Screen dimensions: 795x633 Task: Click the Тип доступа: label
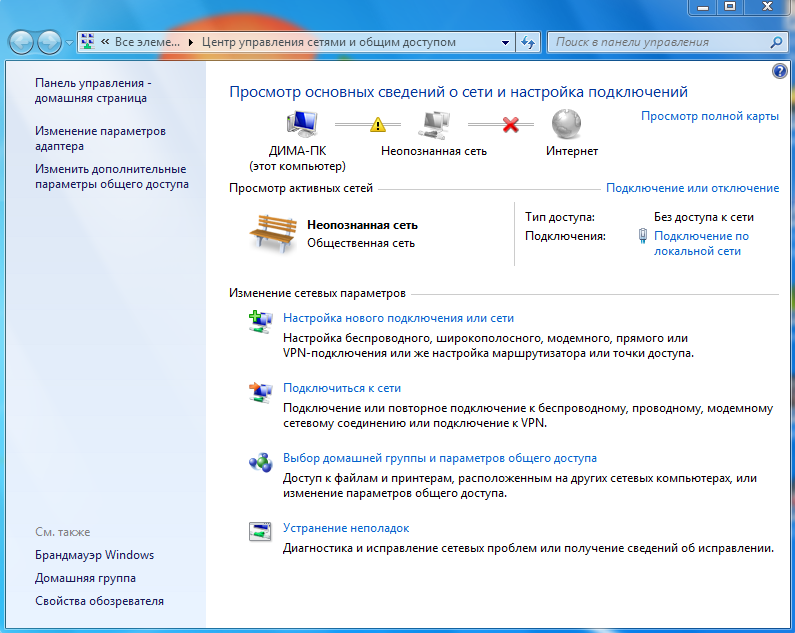click(x=560, y=217)
